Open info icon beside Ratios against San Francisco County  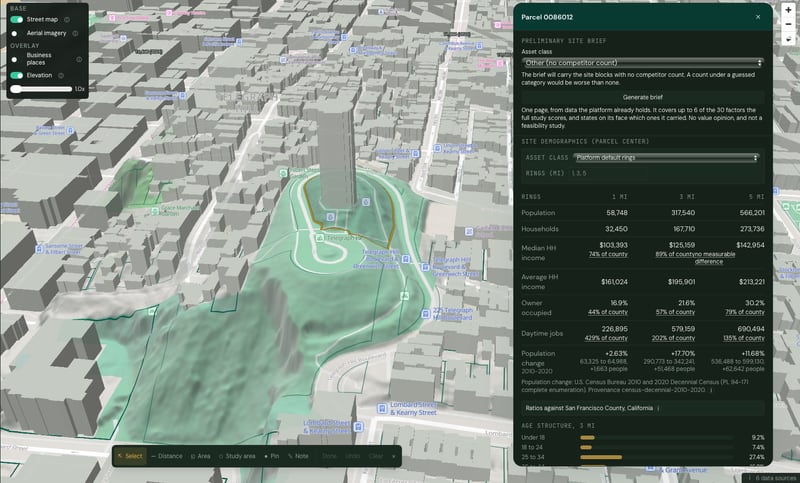[x=658, y=408]
